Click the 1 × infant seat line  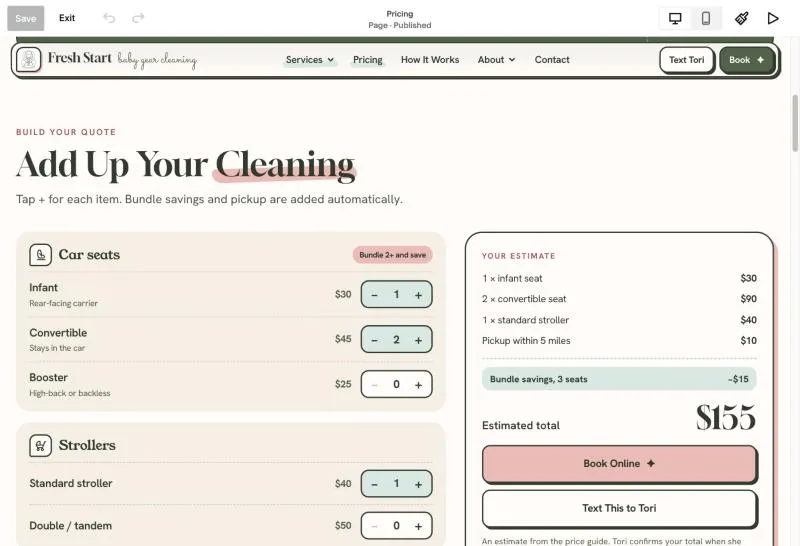619,279
